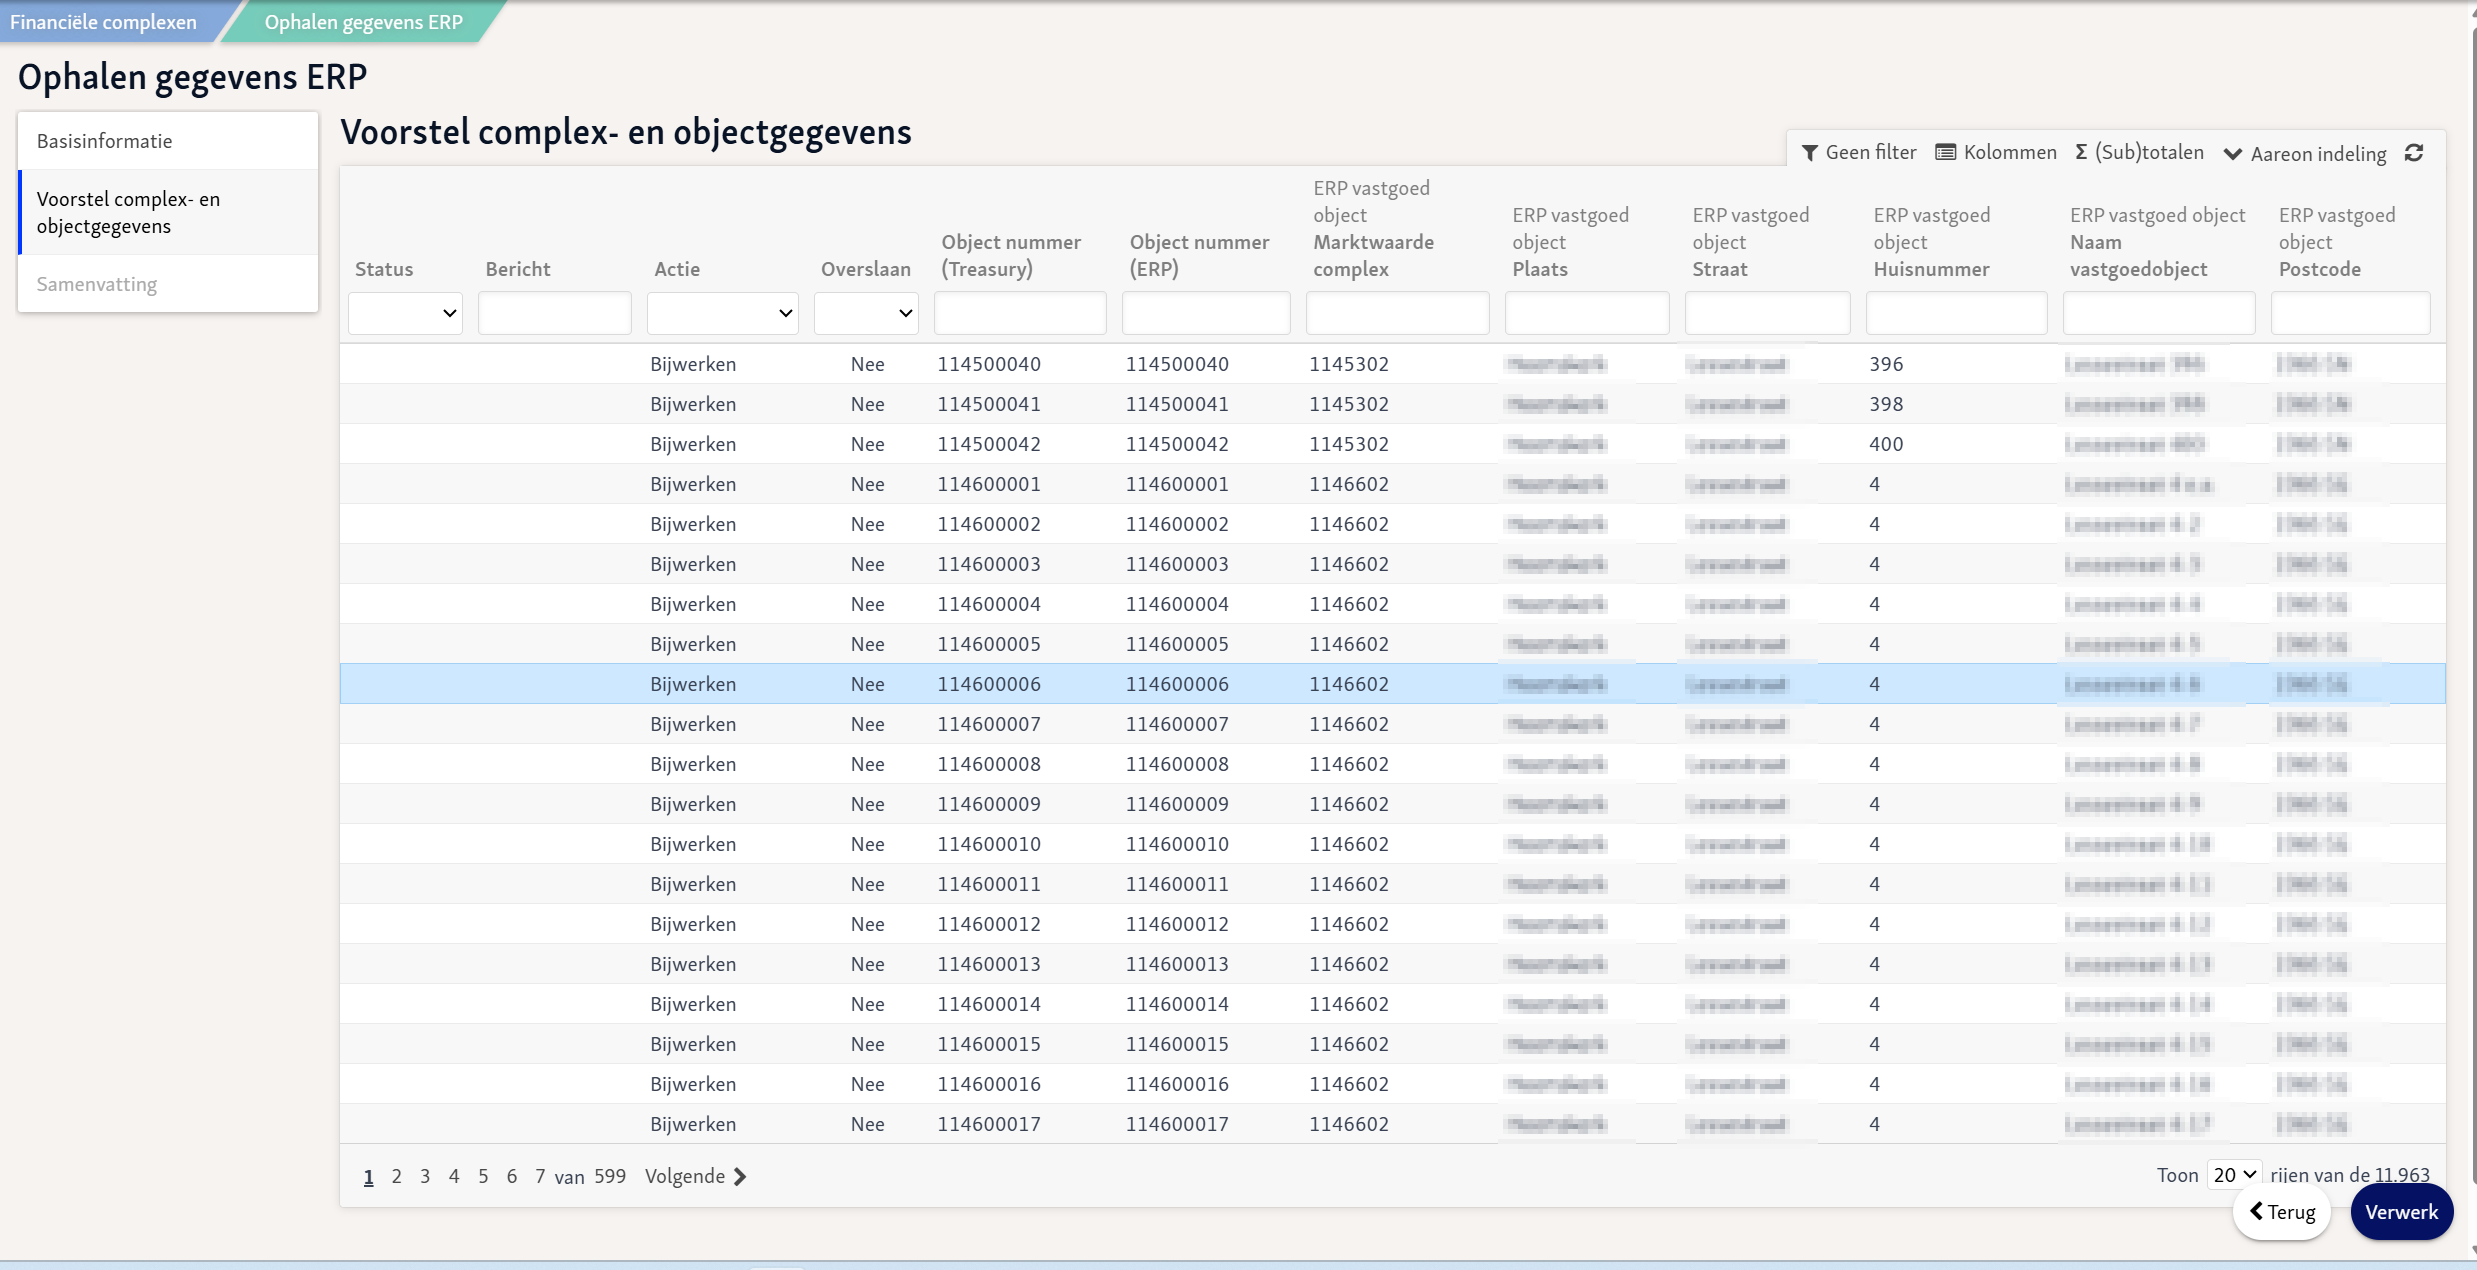Sort by Object nummer (ERP) header
Viewport: 2477px width, 1270px height.
(x=1199, y=255)
